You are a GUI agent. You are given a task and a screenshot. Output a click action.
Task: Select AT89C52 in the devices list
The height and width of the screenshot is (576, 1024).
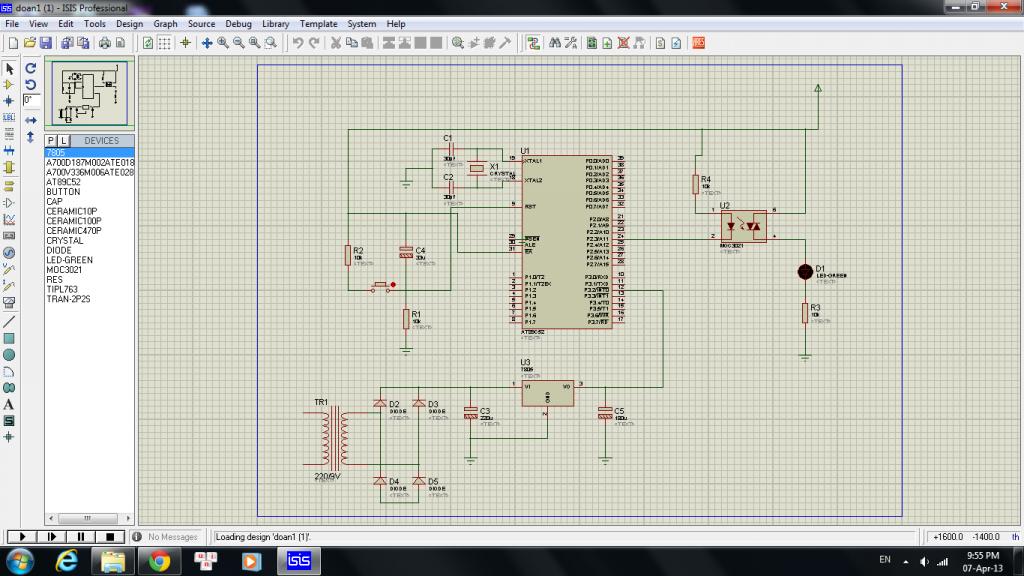pyautogui.click(x=64, y=182)
